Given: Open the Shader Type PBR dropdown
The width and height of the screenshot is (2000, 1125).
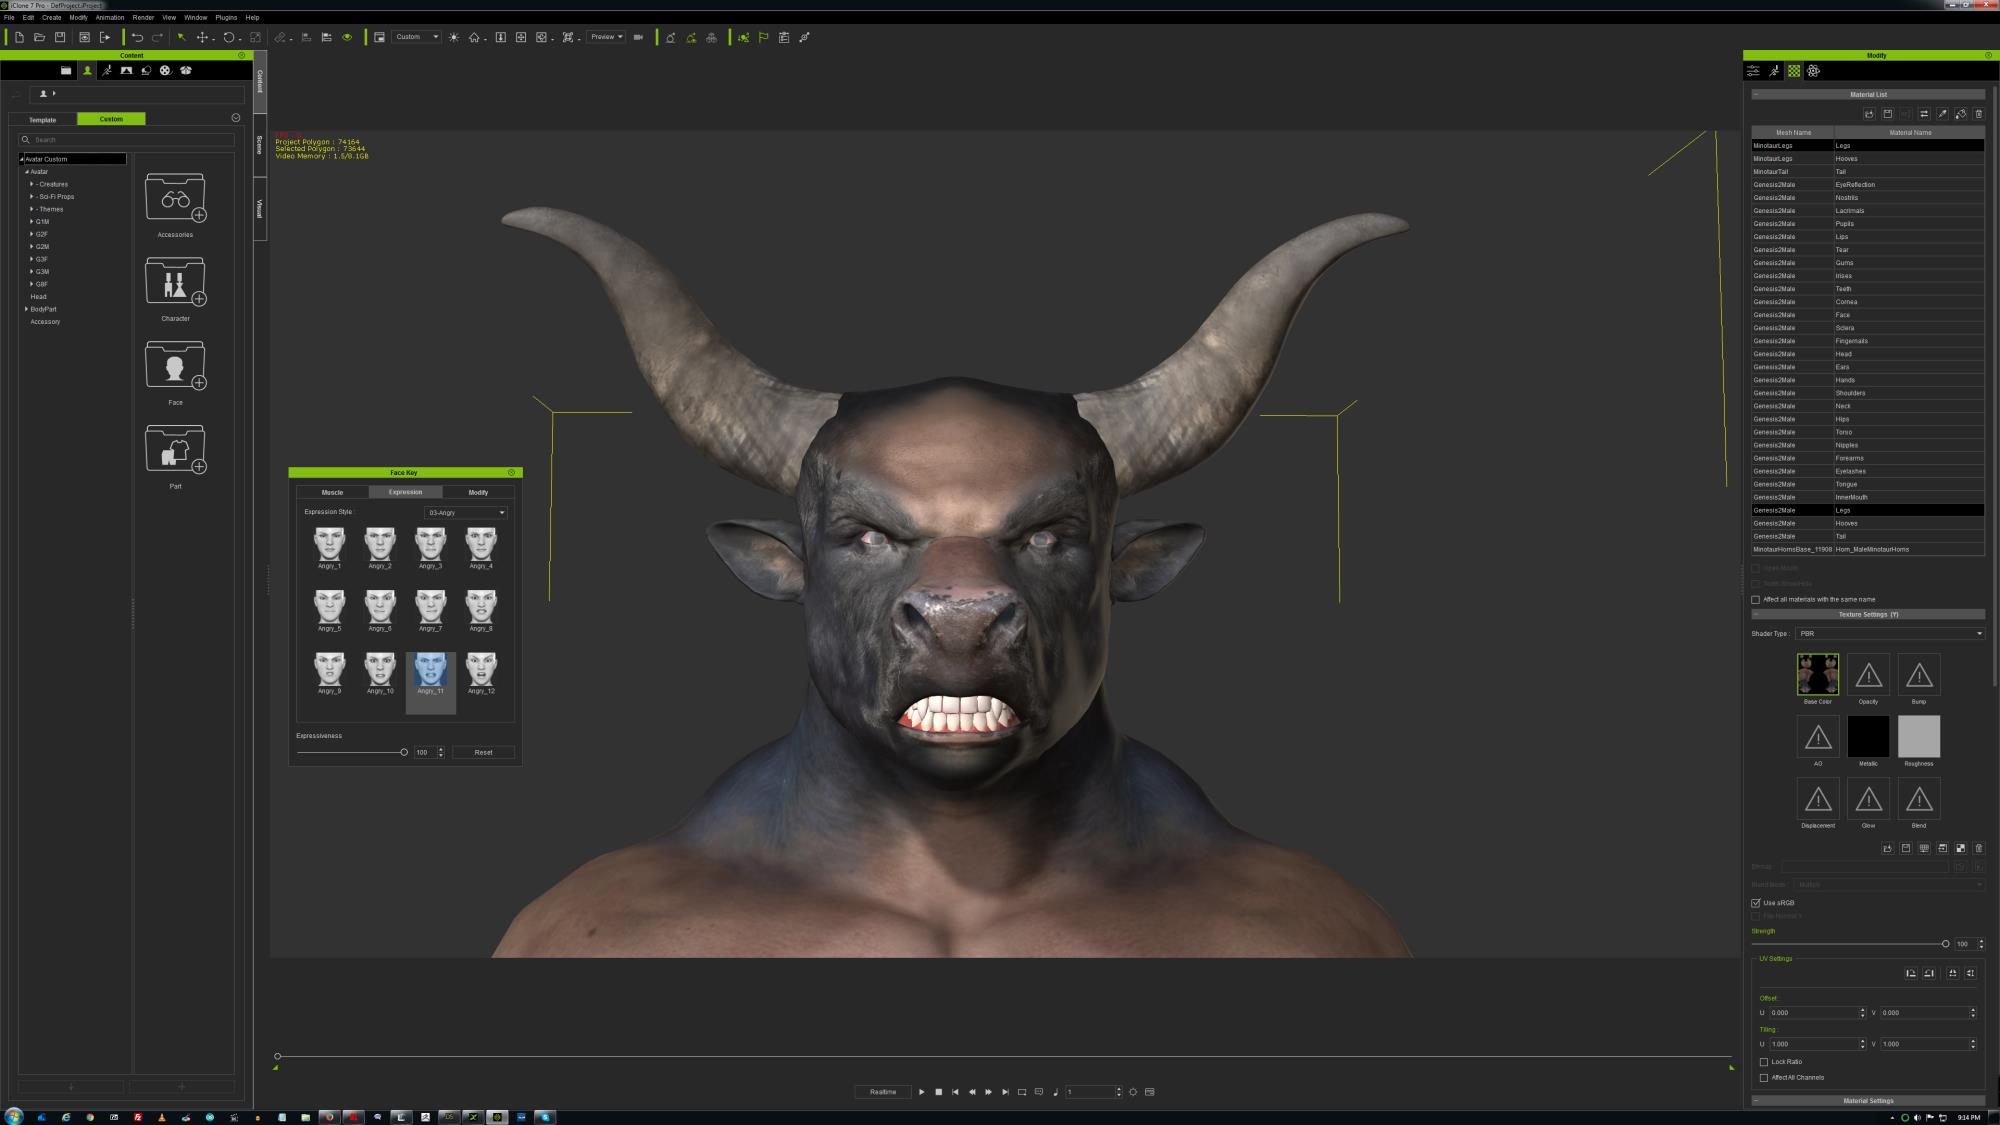Looking at the screenshot, I should [1889, 634].
